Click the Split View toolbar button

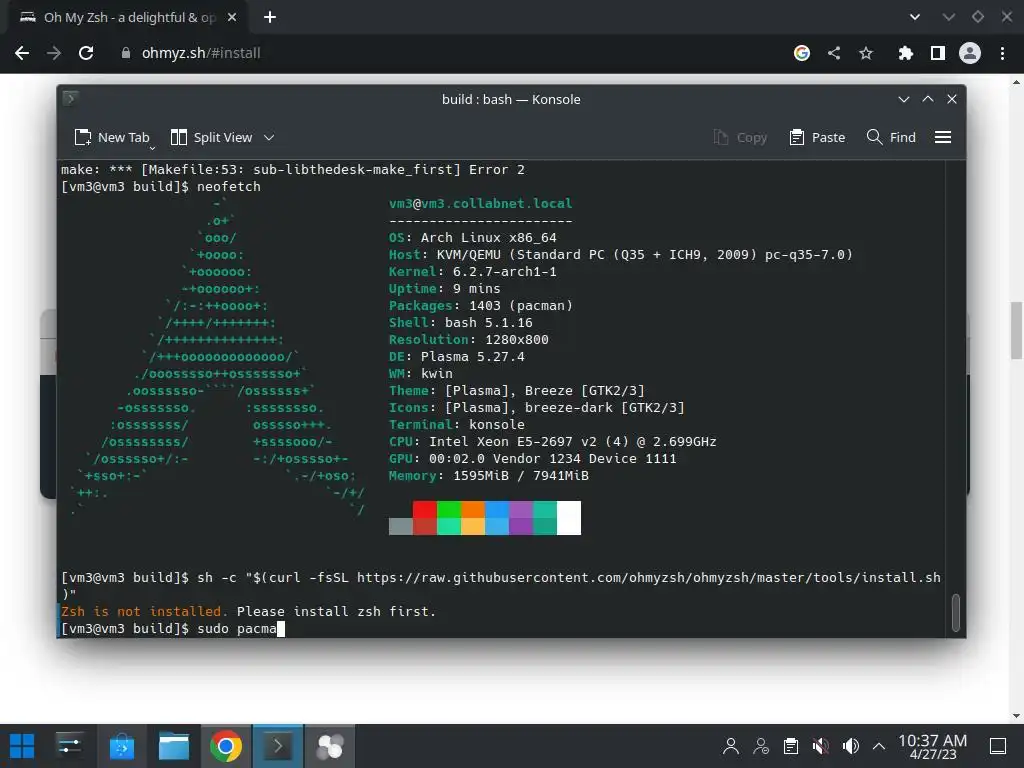(211, 137)
